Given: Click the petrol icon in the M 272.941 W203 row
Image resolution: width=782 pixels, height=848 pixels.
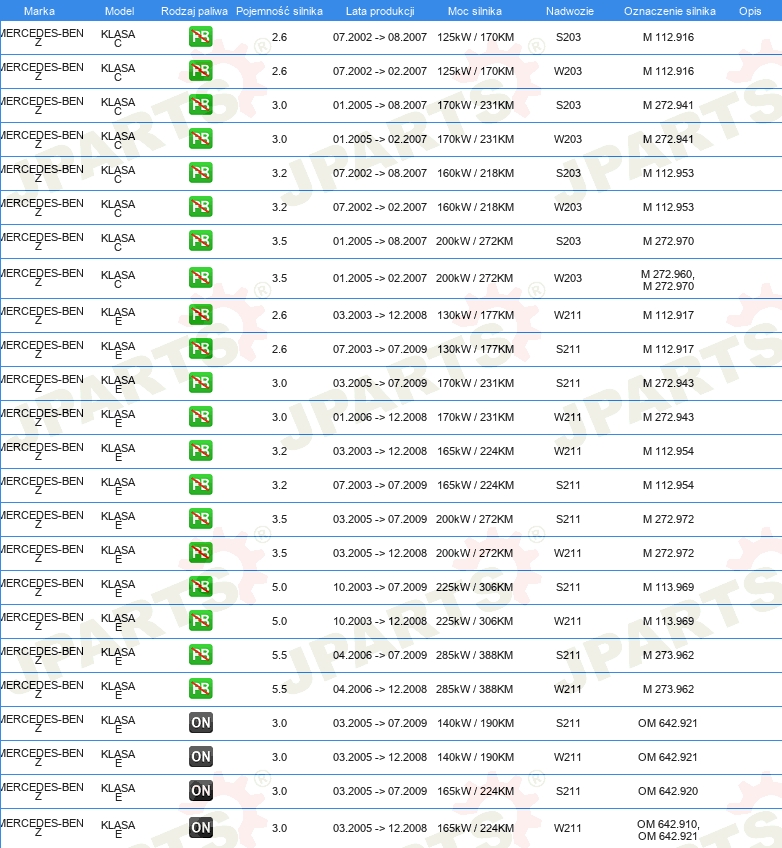Looking at the screenshot, I should pos(201,139).
